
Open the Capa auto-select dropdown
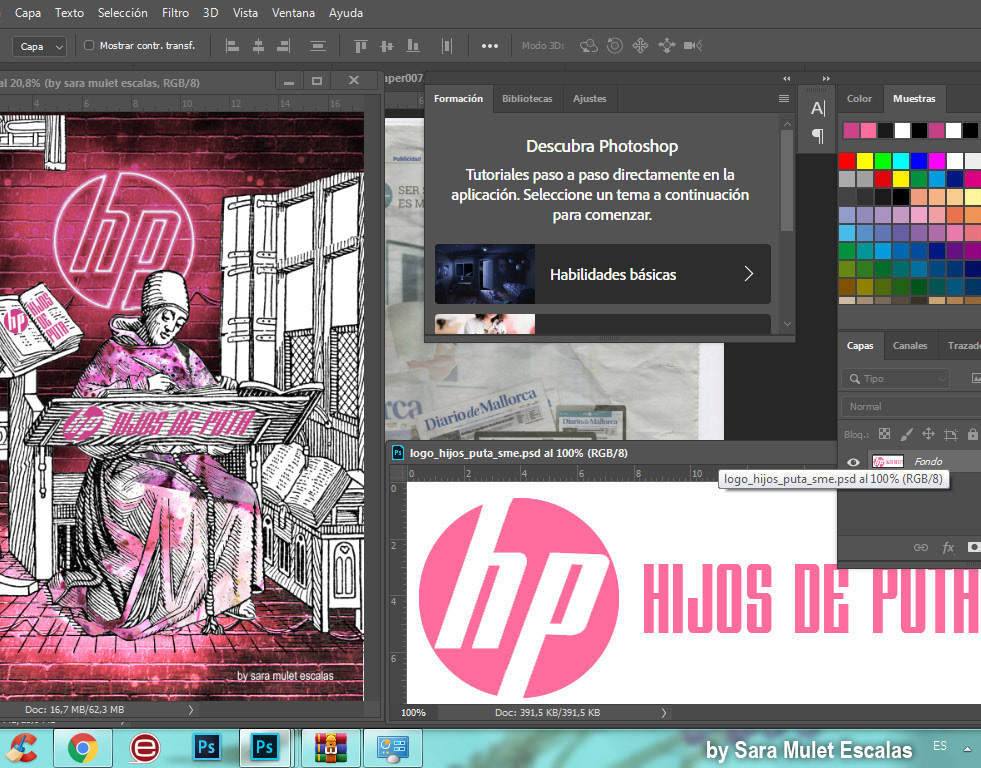39,46
